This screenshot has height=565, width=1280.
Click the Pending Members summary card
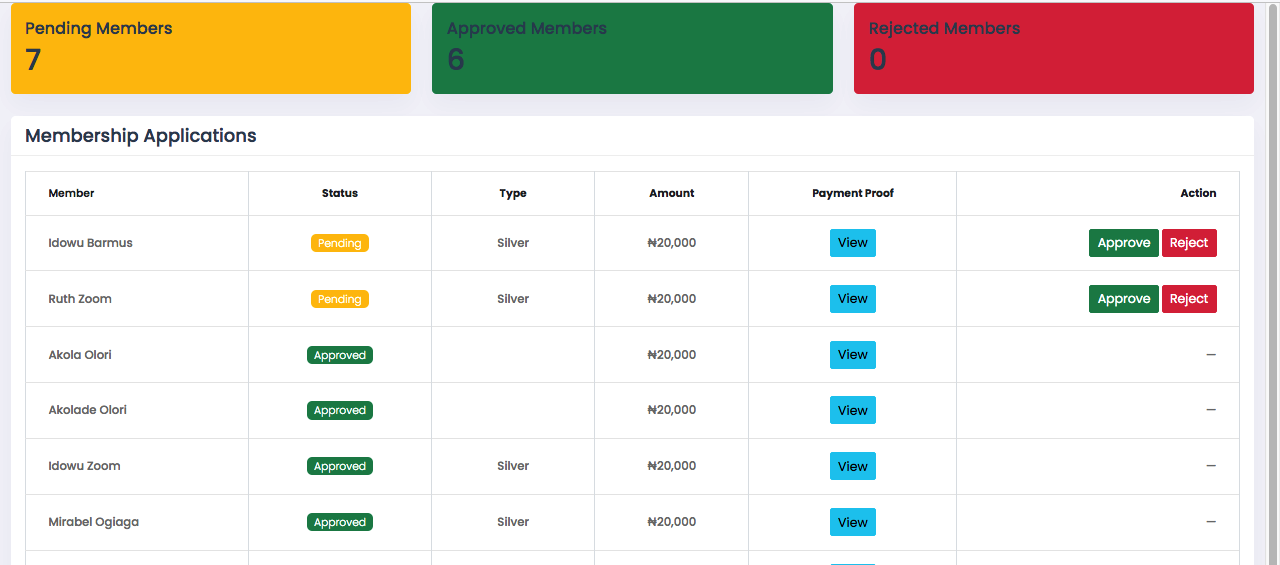pos(210,48)
